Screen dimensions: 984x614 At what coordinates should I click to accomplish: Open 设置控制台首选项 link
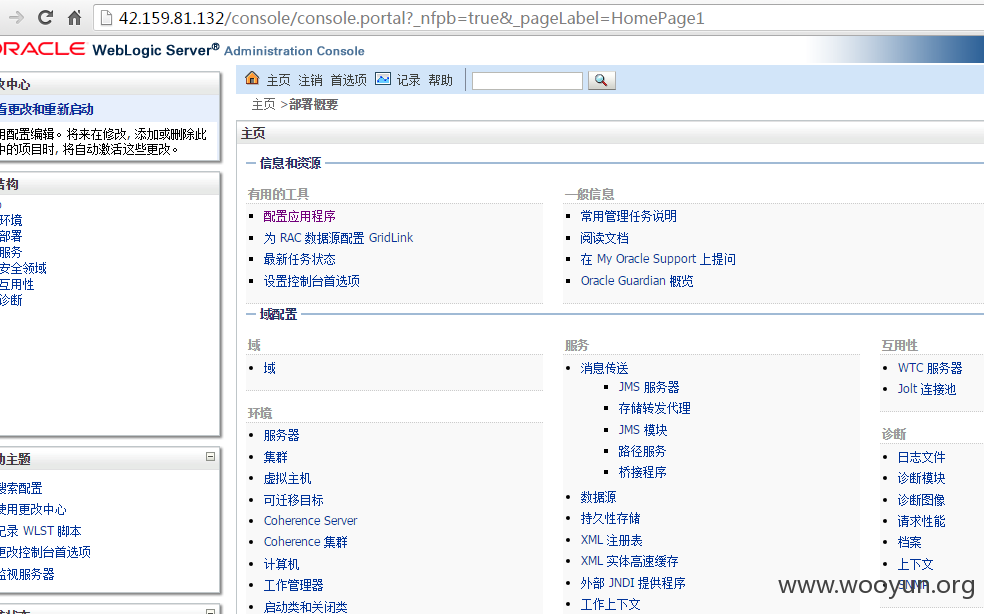pos(311,281)
